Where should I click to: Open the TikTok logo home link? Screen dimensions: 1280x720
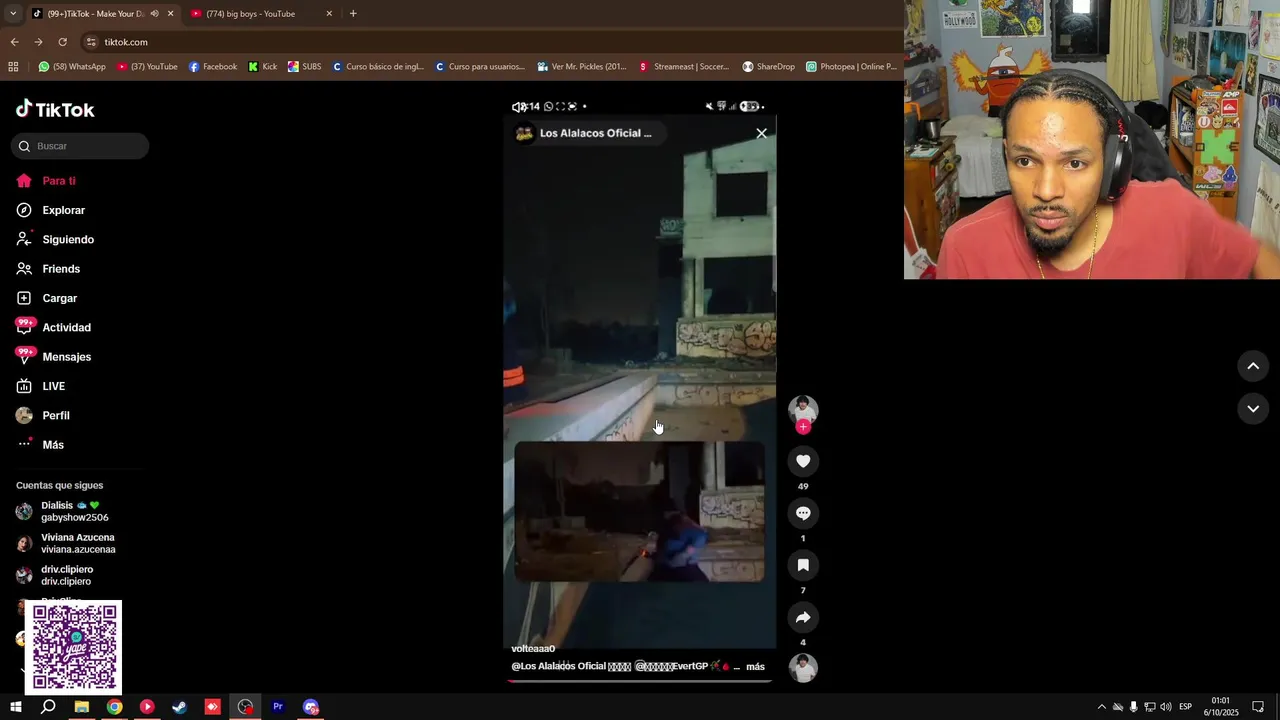[55, 109]
